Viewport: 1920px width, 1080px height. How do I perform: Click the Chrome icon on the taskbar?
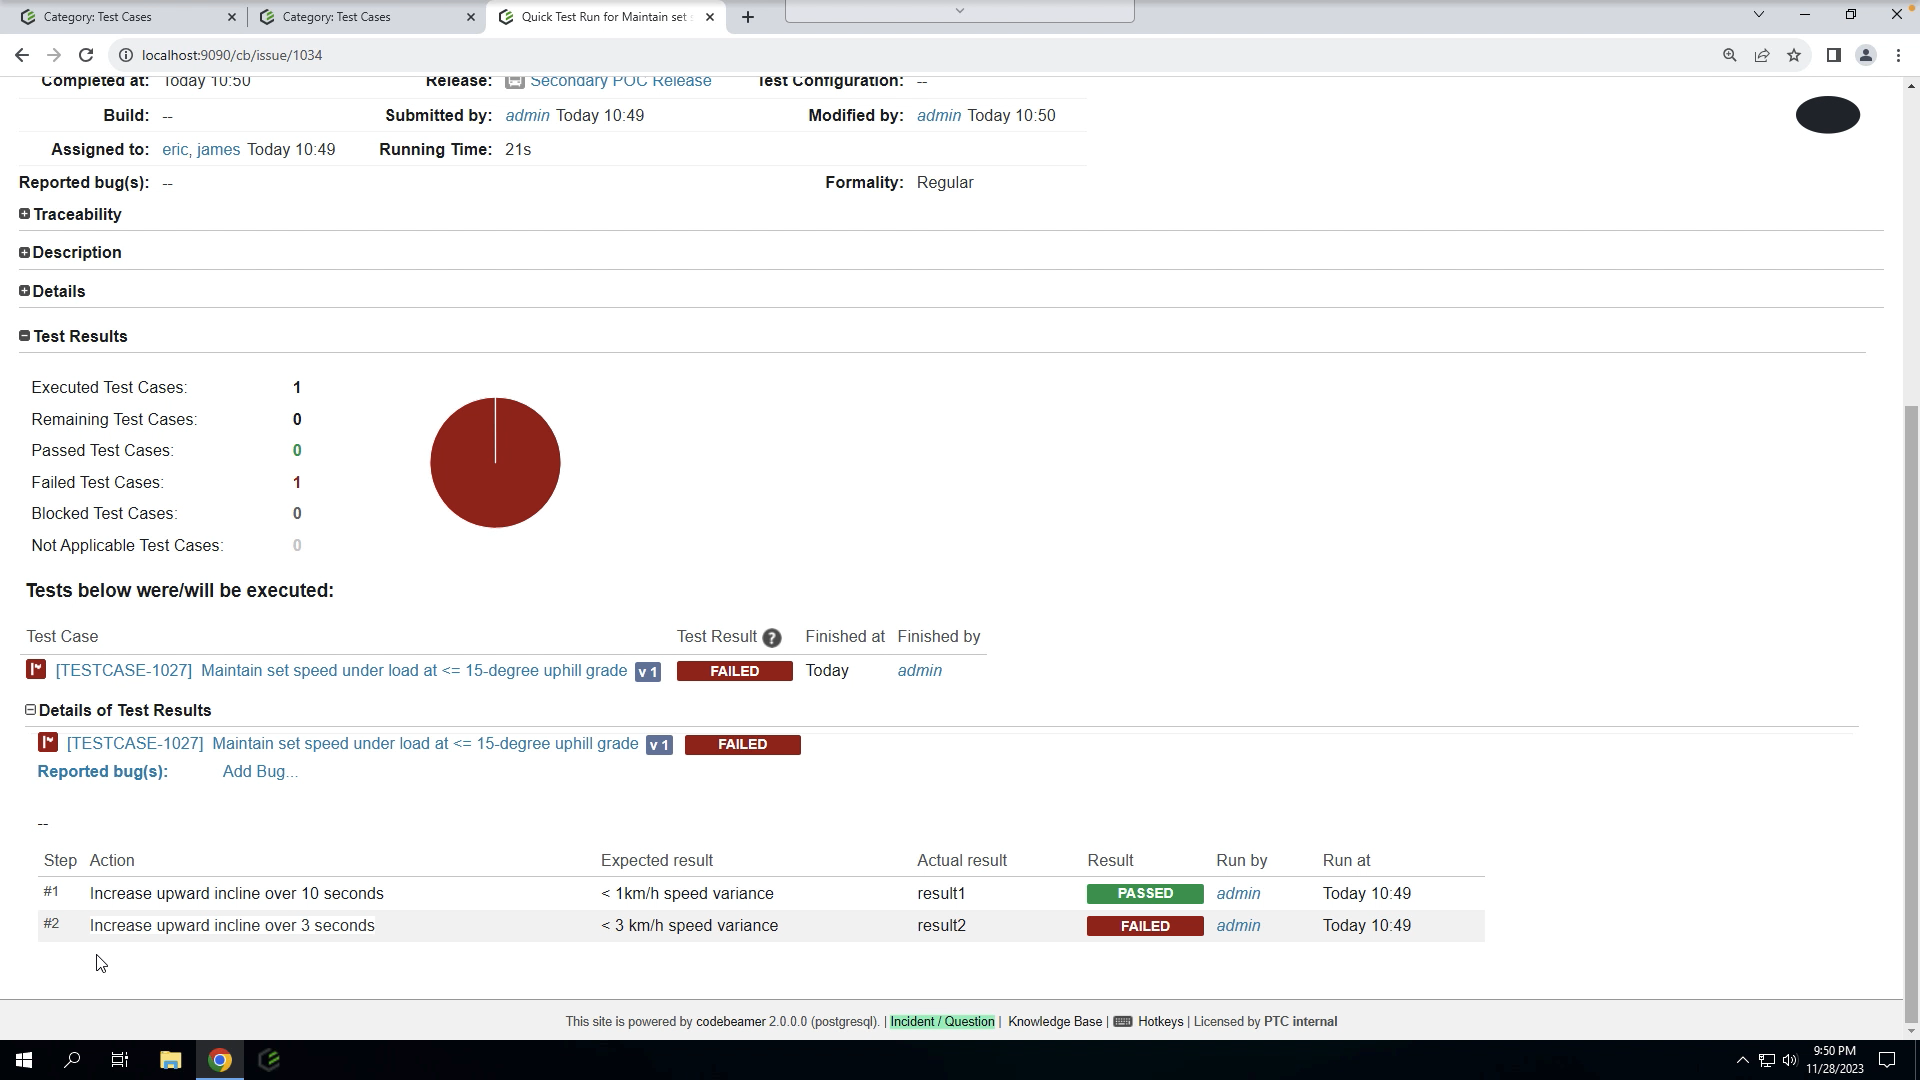click(x=220, y=1060)
